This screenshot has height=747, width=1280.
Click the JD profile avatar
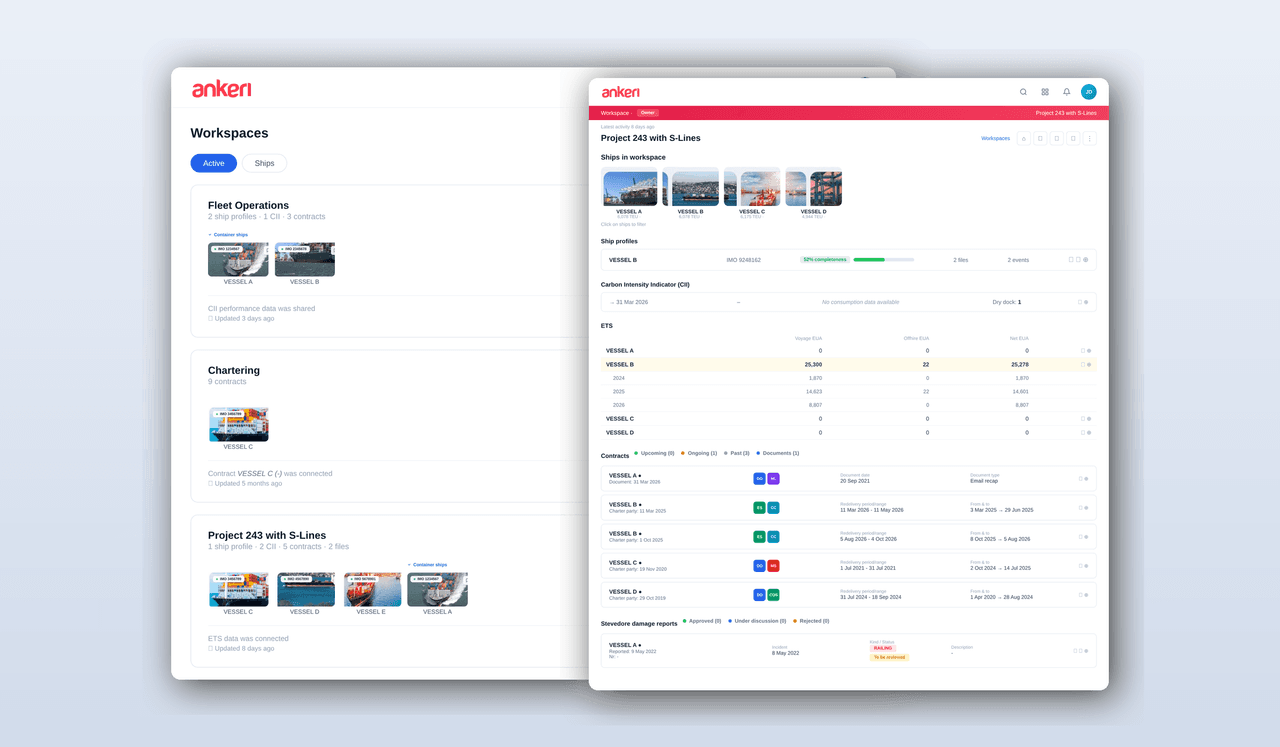(x=1088, y=91)
